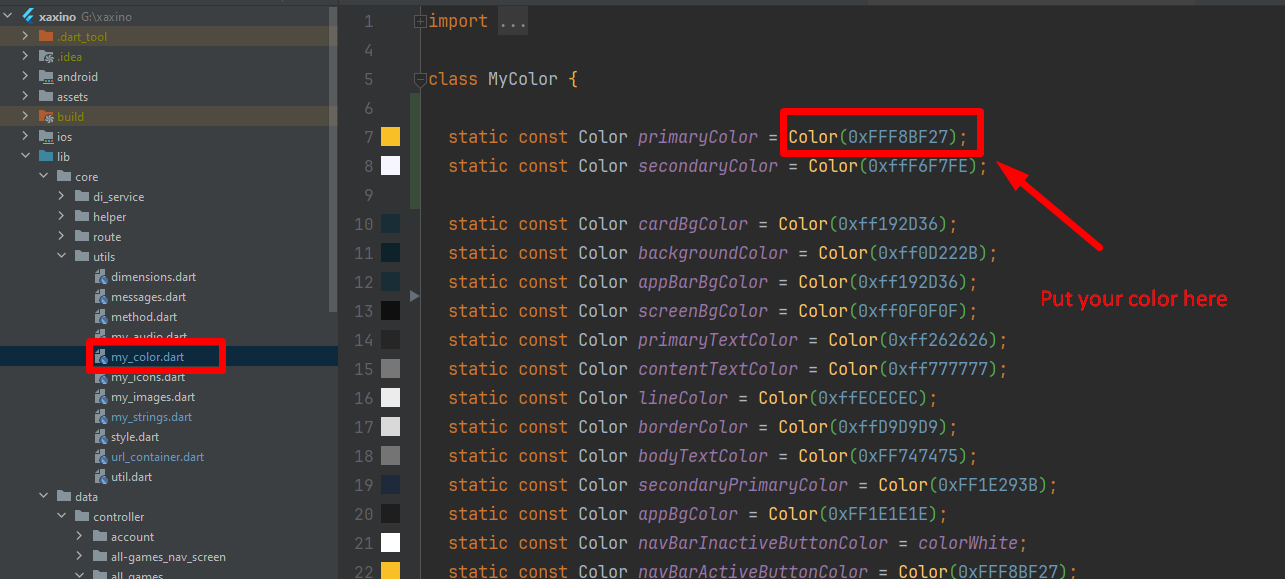Click the messages.dart file icon
The width and height of the screenshot is (1285, 579).
click(x=101, y=297)
